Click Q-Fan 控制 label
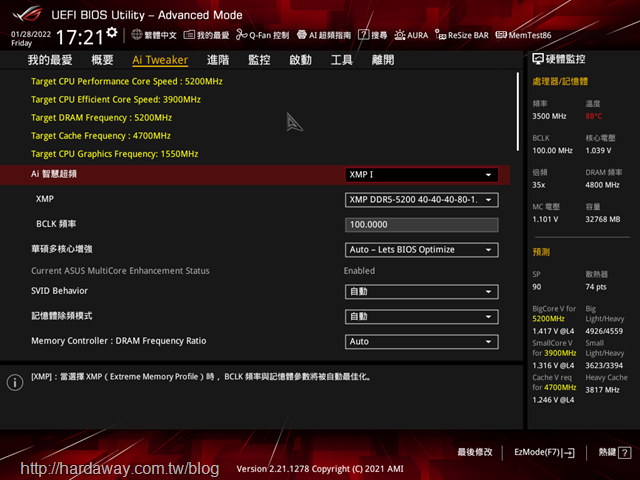This screenshot has width=640, height=480. [269, 35]
